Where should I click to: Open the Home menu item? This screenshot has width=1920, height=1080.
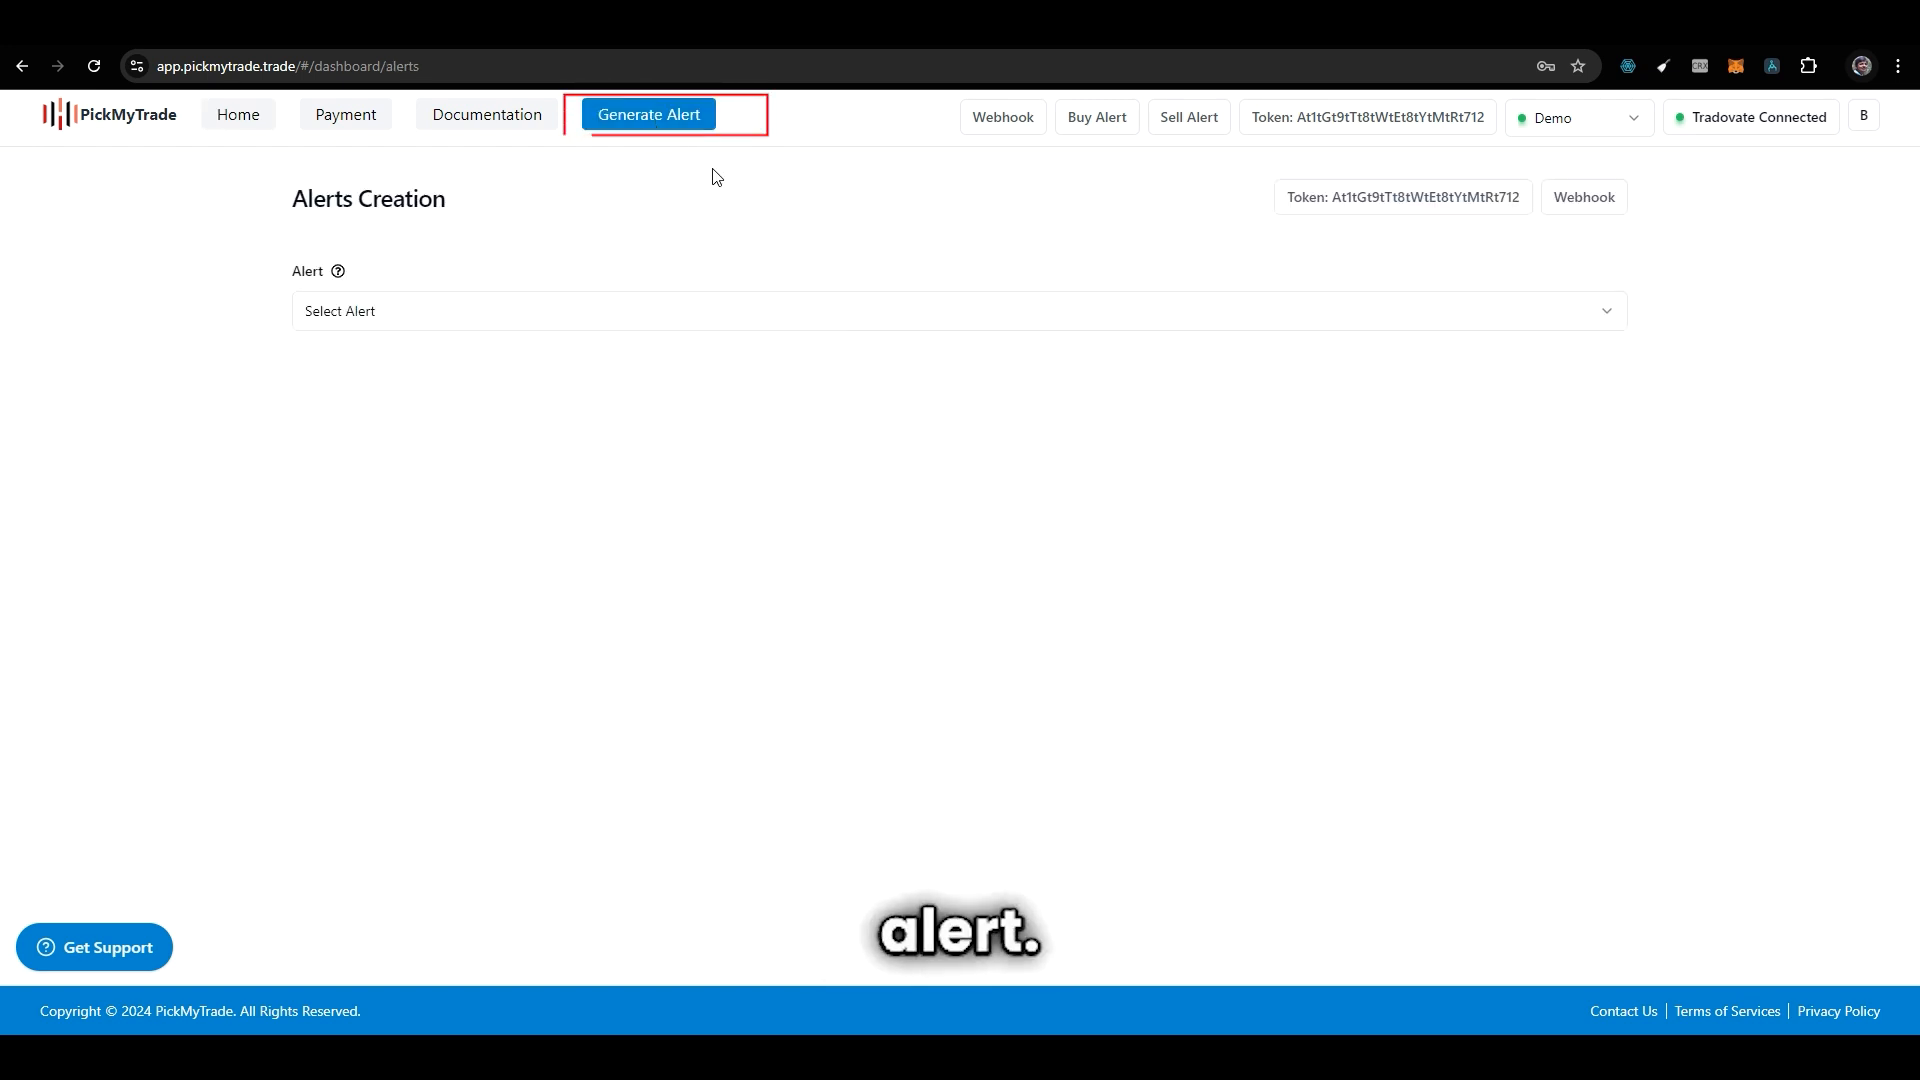(237, 113)
